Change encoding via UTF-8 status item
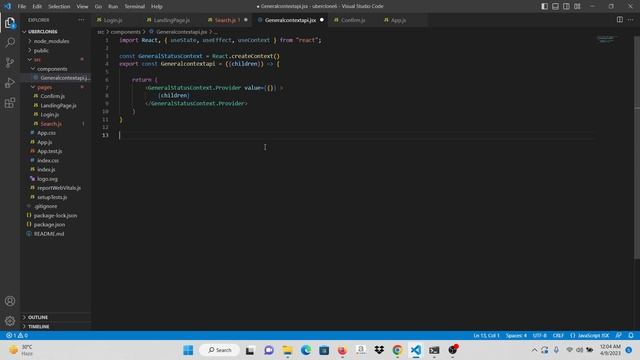Viewport: 640px width, 360px height. 539,336
